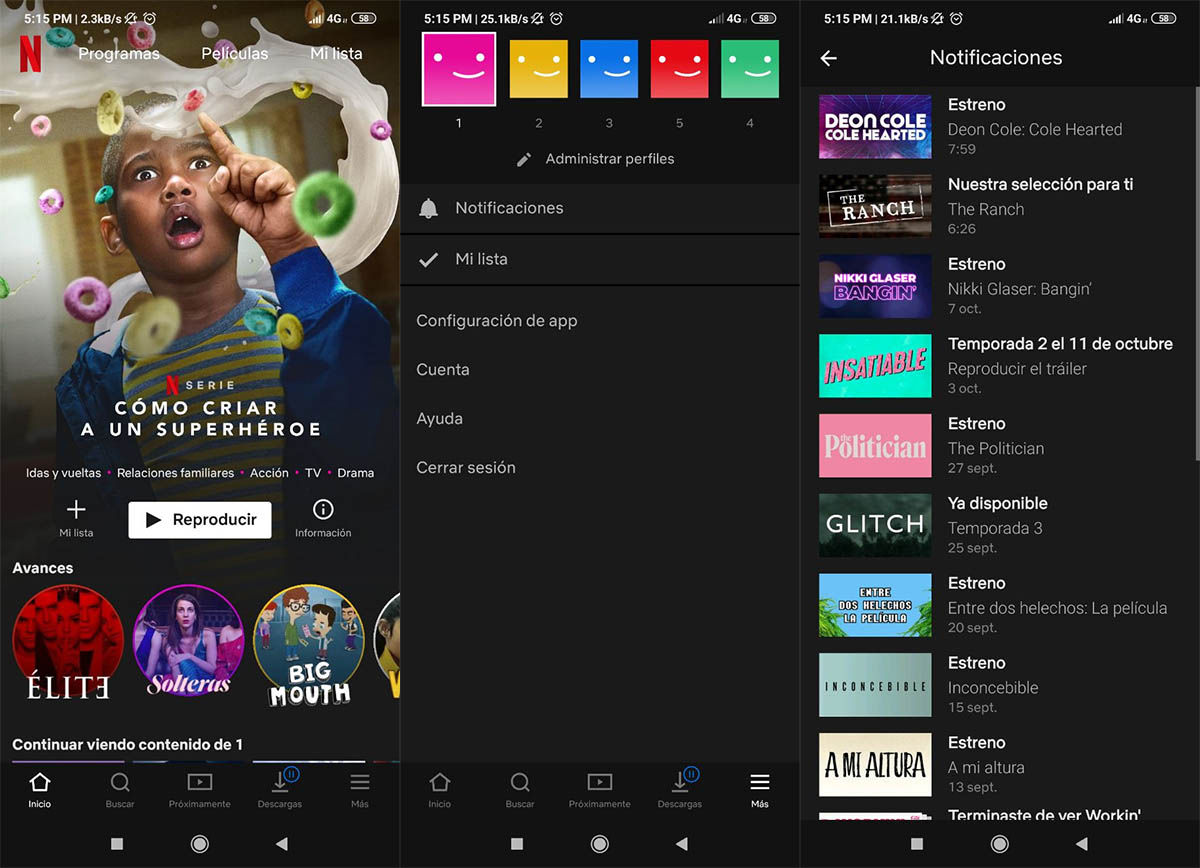The image size is (1200, 868).
Task: Open Cuenta menu entry
Action: click(x=443, y=370)
